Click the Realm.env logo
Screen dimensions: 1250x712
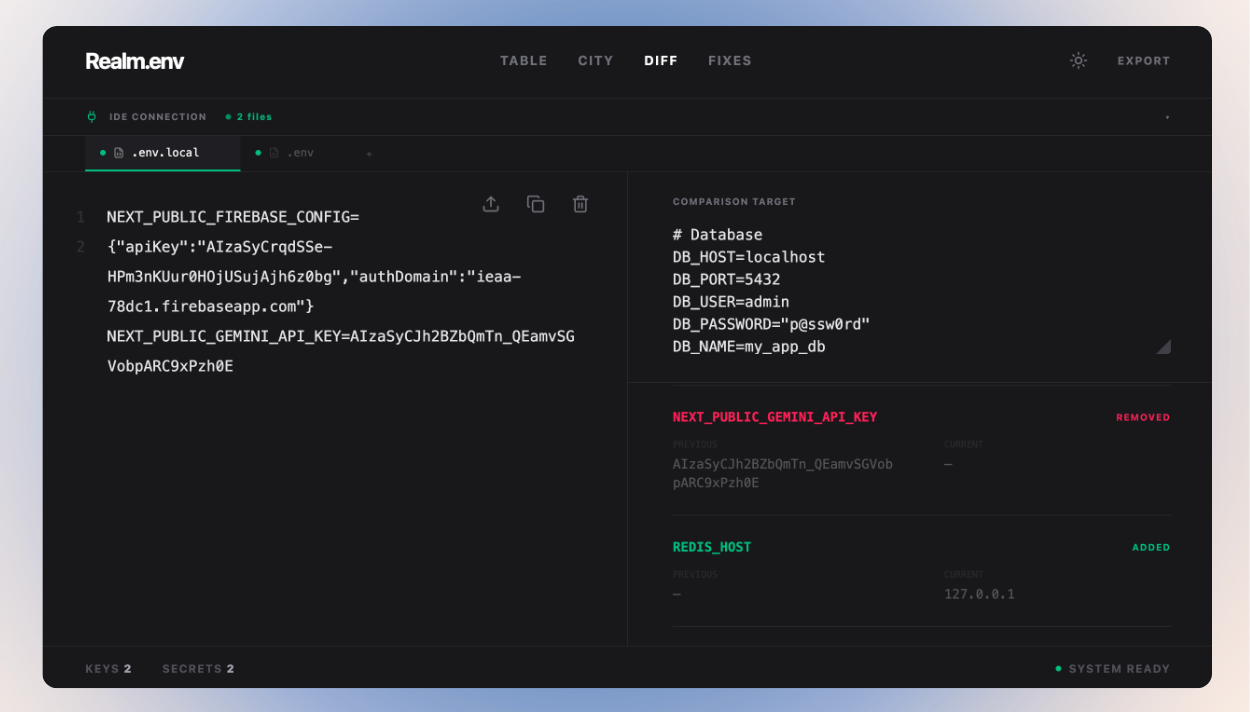[x=135, y=61]
